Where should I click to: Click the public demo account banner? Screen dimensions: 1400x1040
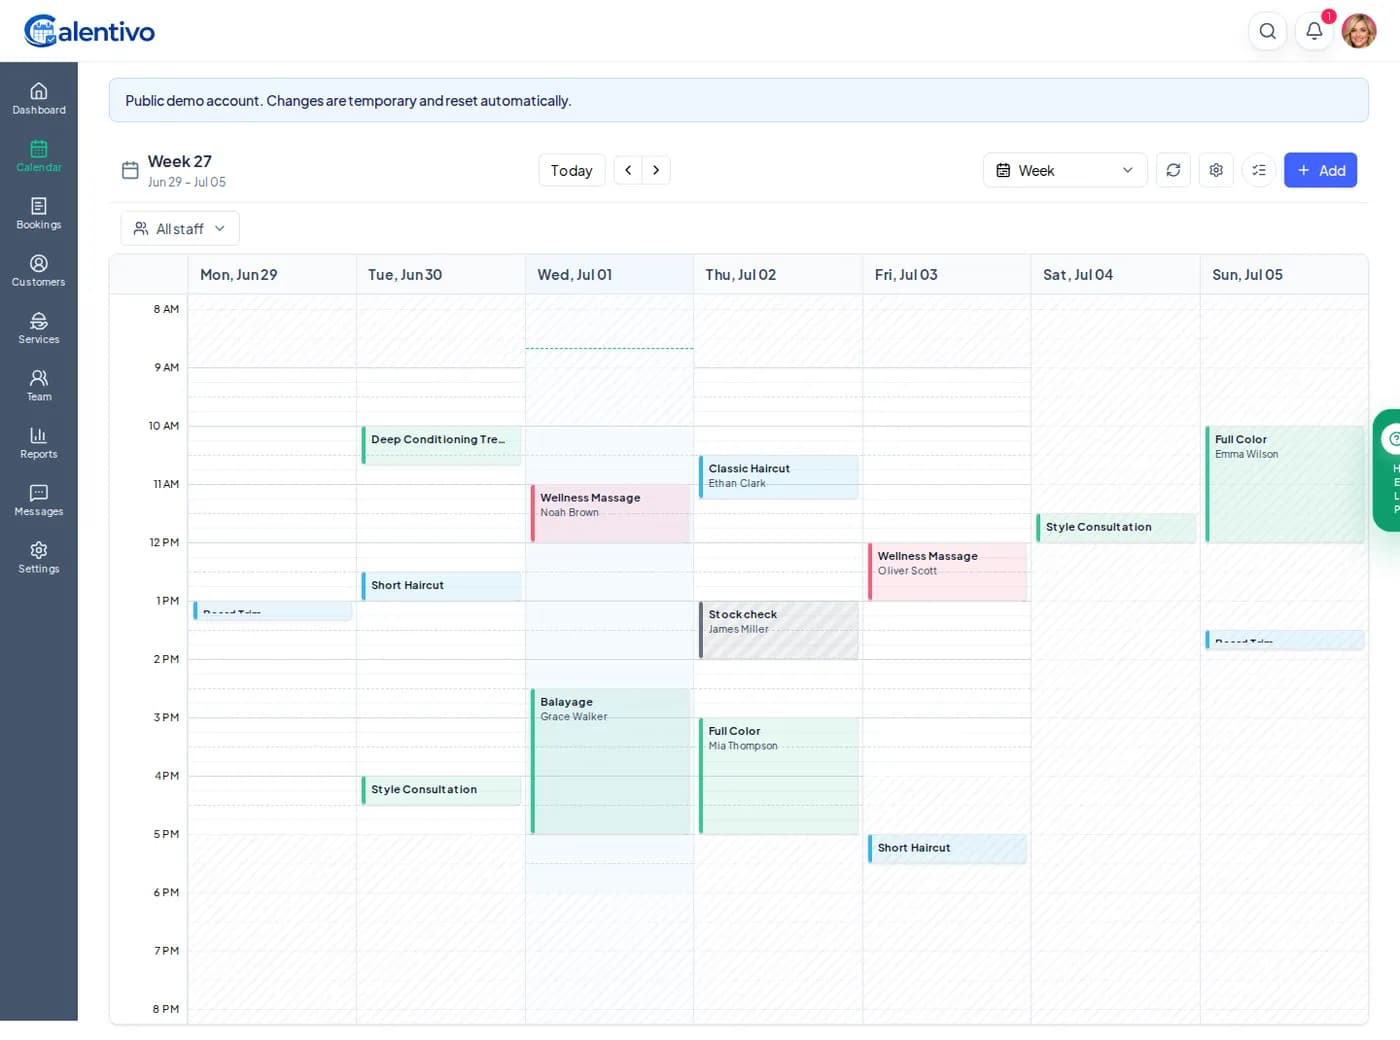(738, 100)
